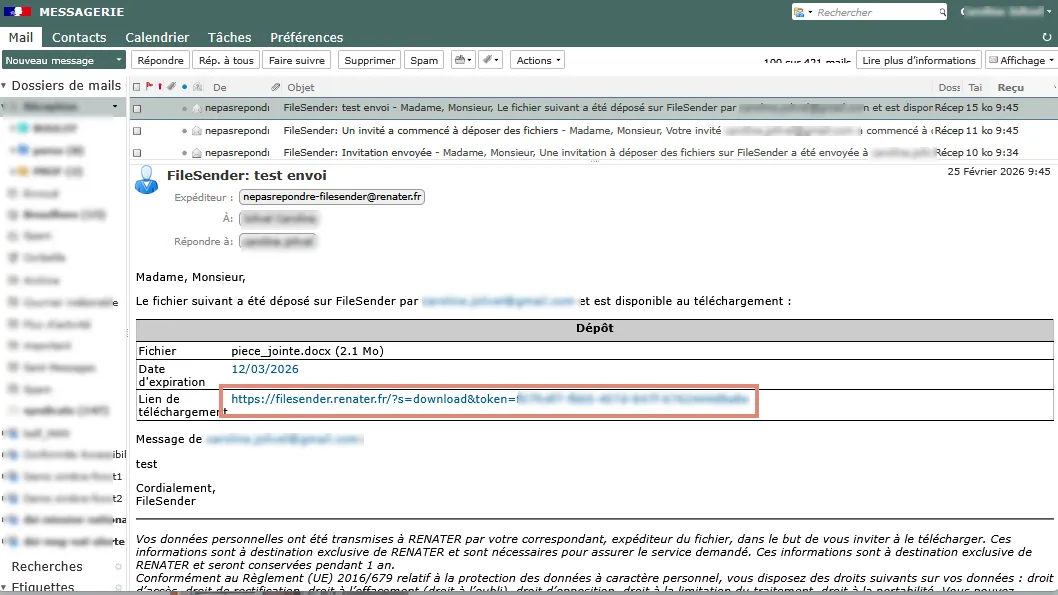This screenshot has height=595, width=1058.
Task: Click the magnifier icon in the search box
Action: click(x=942, y=12)
